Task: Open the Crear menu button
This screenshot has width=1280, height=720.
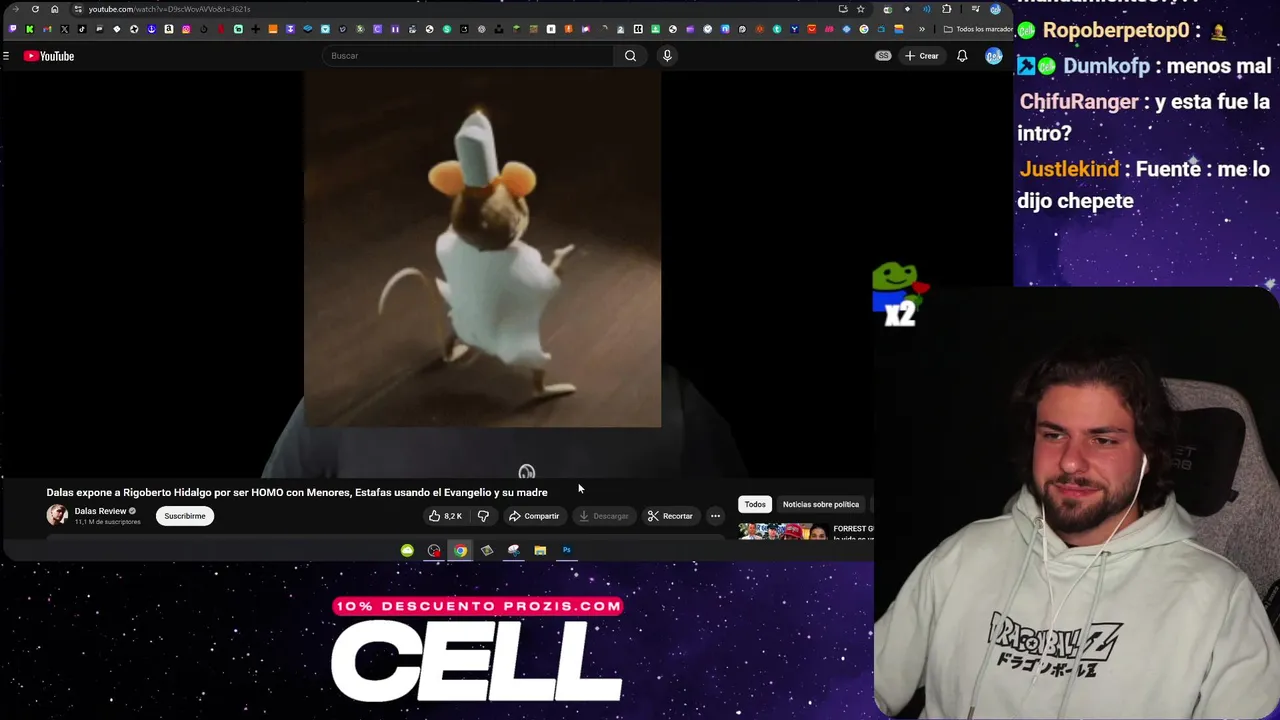Action: click(921, 56)
